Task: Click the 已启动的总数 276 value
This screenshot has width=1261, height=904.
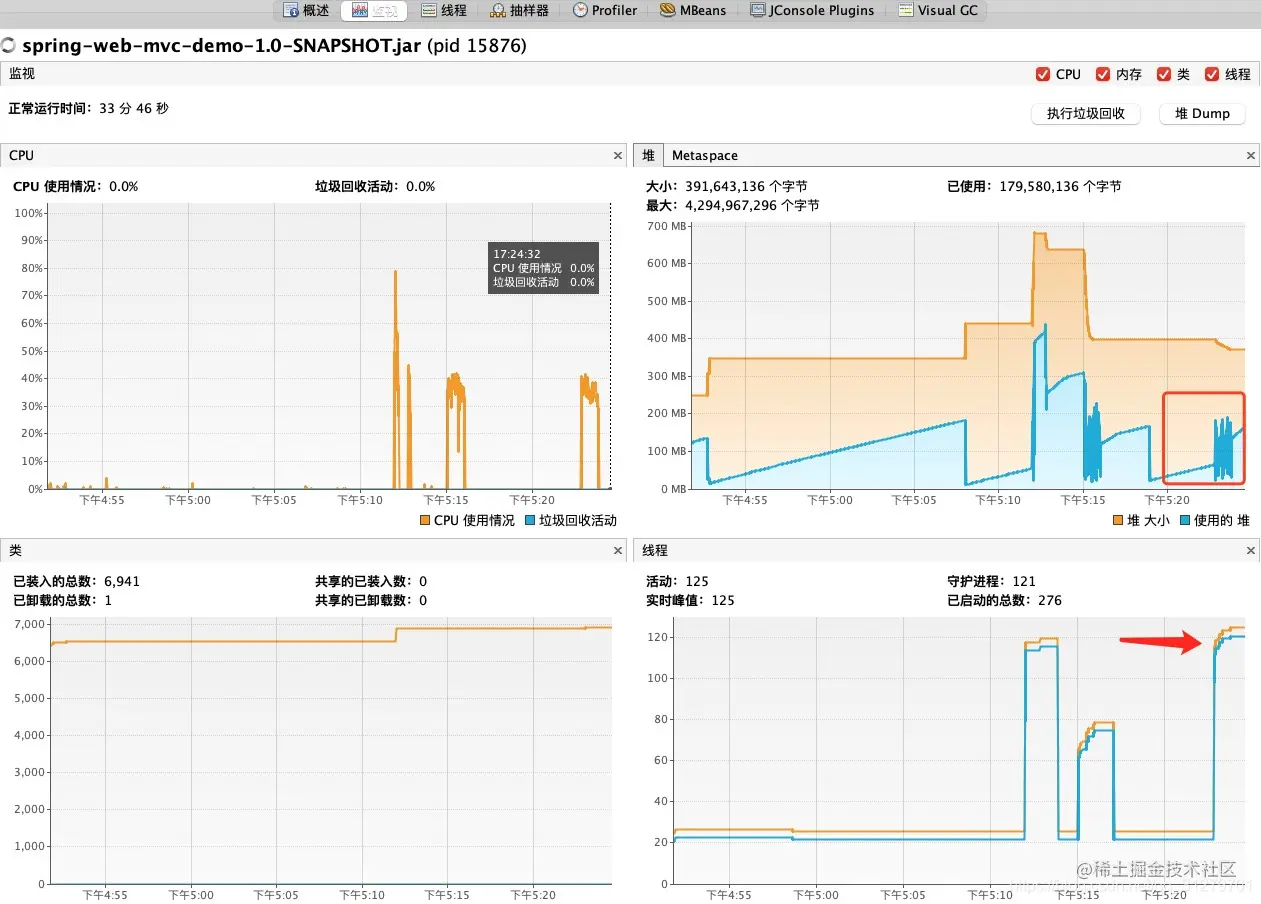Action: click(1050, 600)
